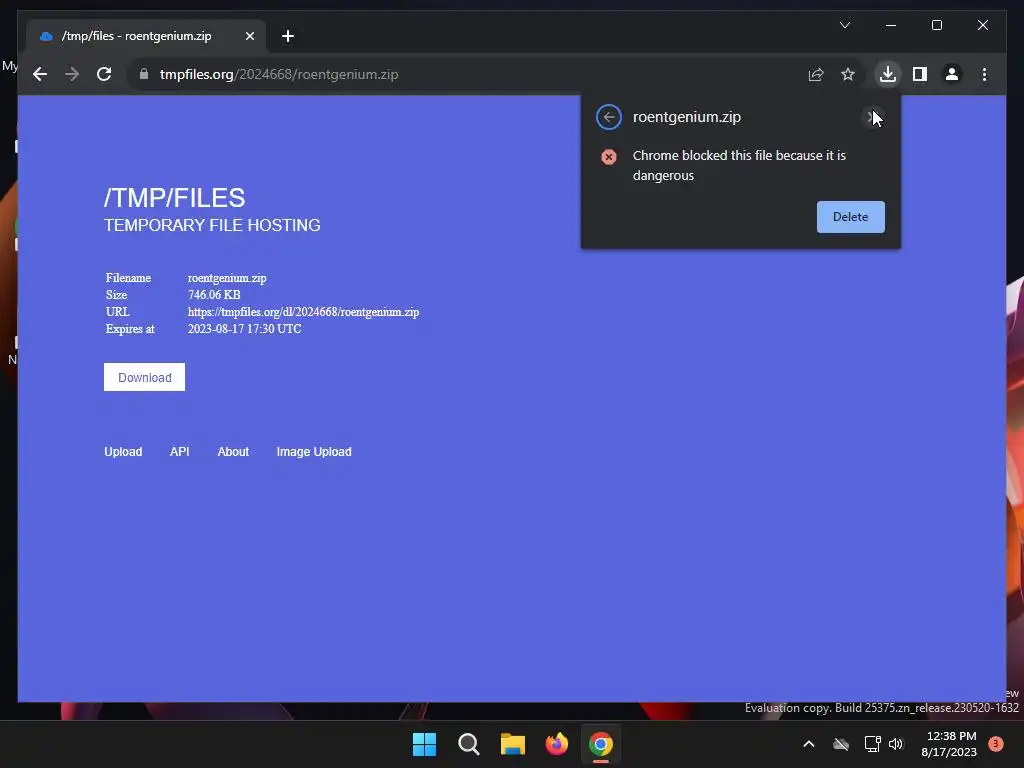
Task: Open Firefox from taskbar
Action: coord(556,744)
